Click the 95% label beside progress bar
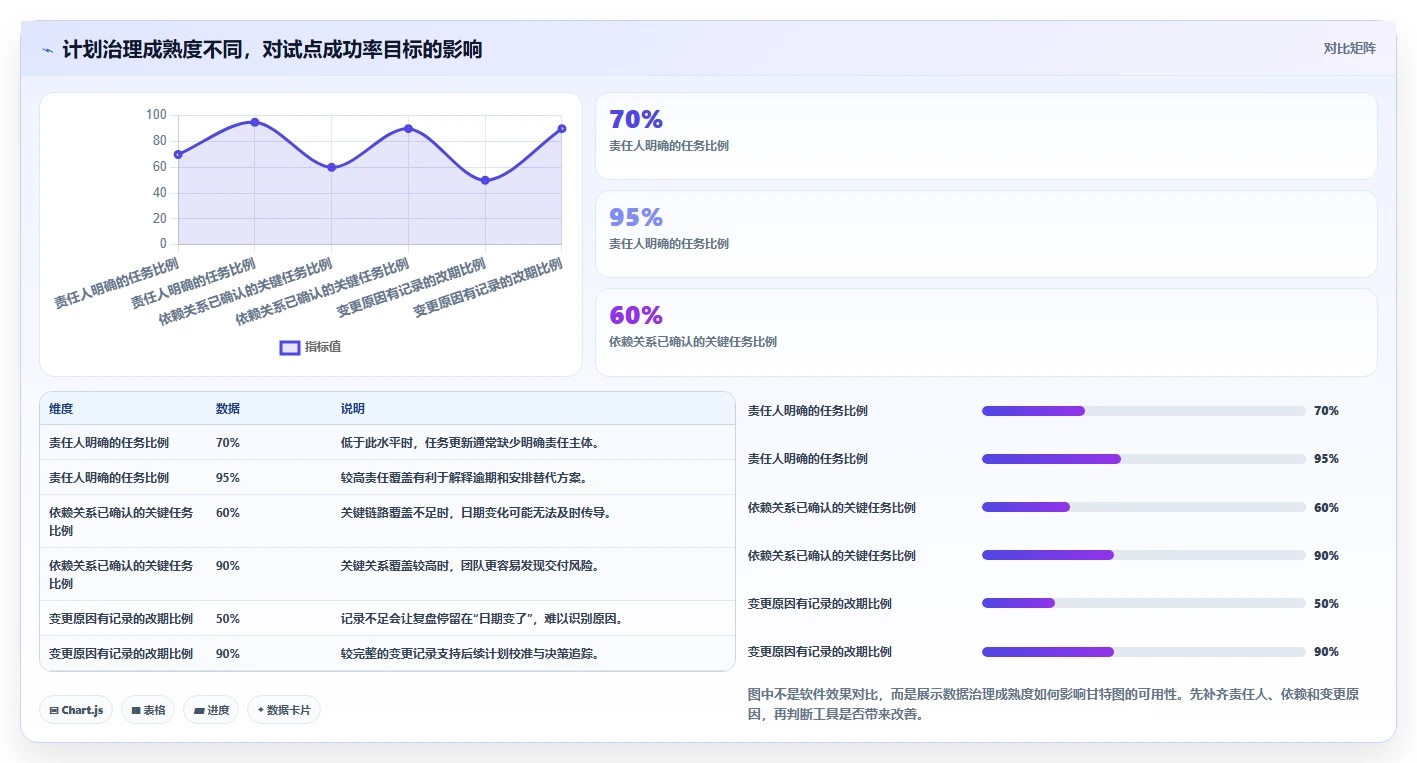The width and height of the screenshot is (1417, 763). tap(1326, 459)
